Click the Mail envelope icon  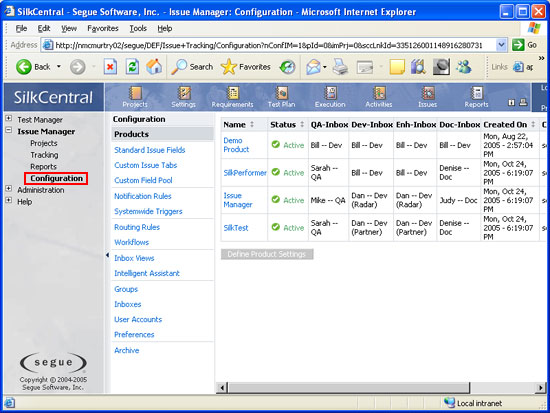pos(313,67)
